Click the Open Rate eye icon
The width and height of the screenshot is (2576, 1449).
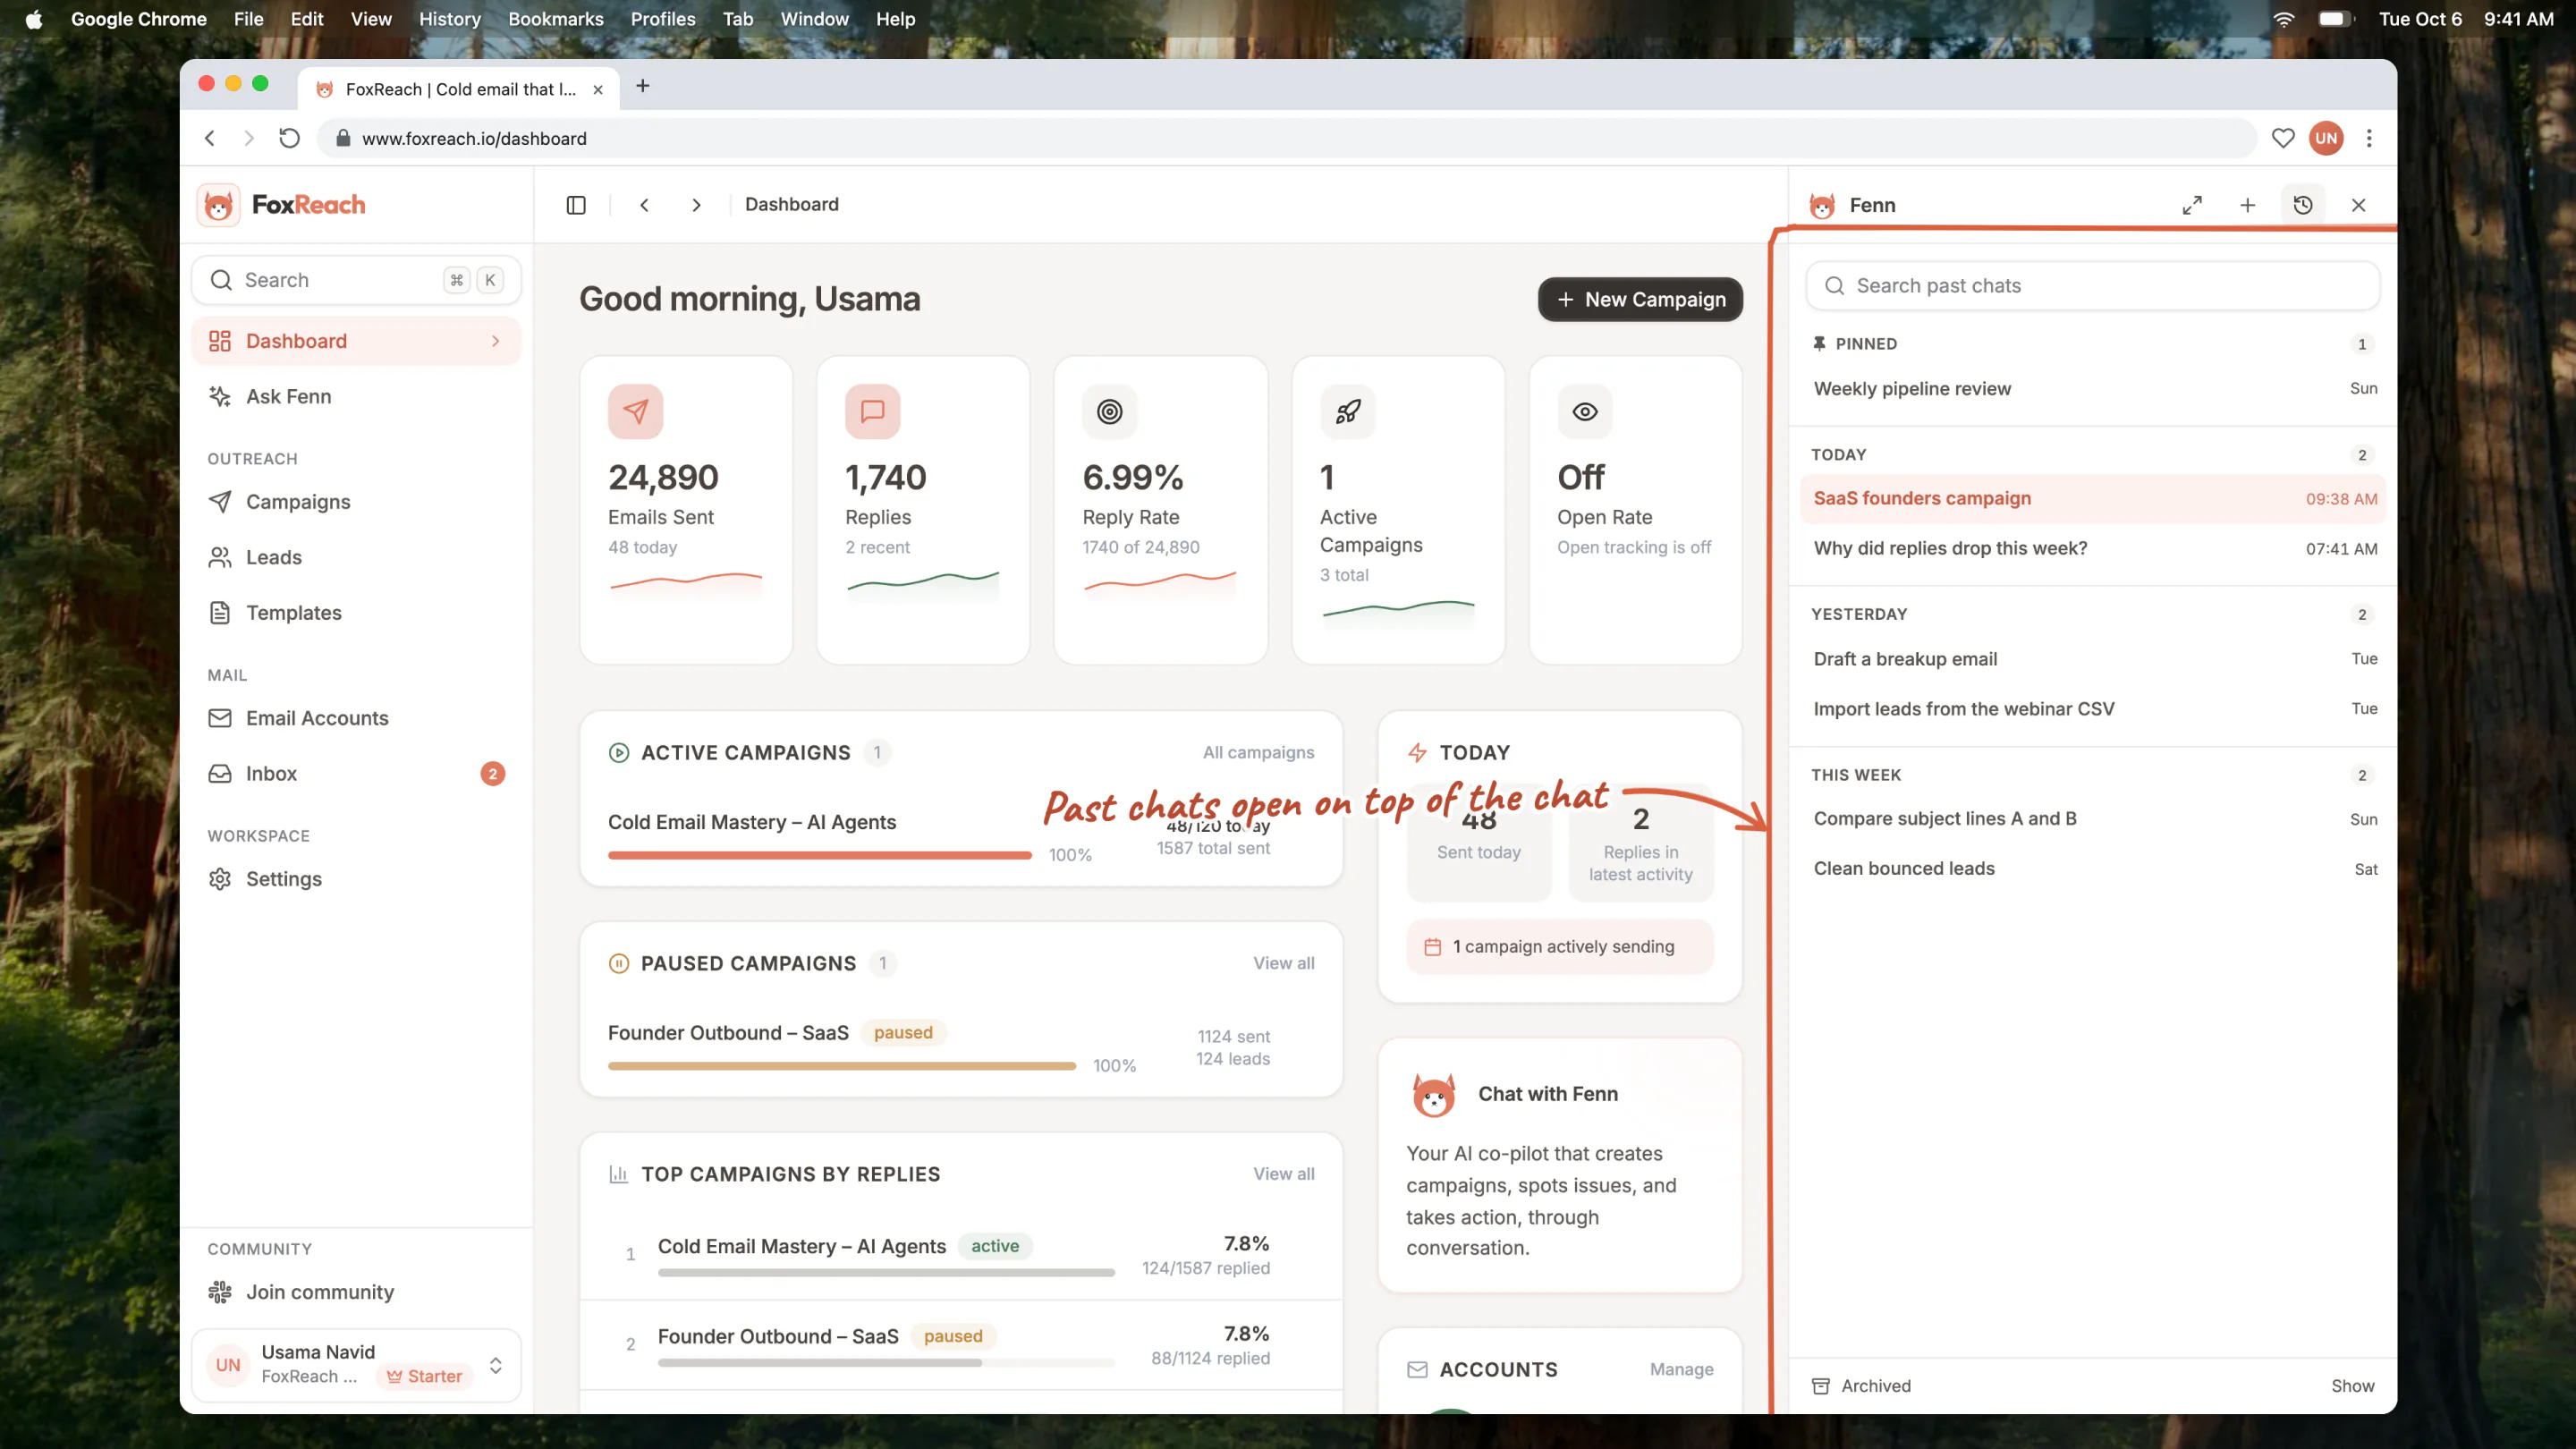(x=1584, y=411)
